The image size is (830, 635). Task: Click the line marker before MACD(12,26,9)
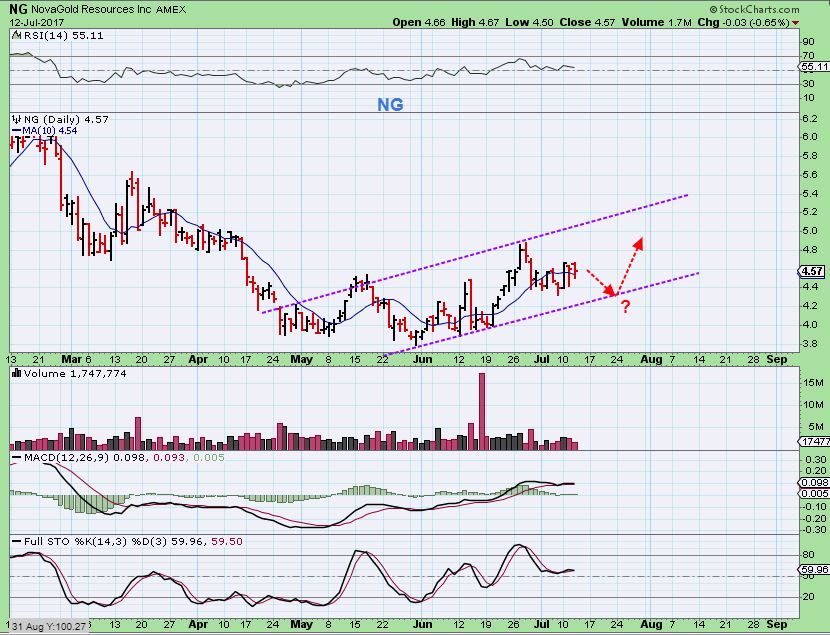click(x=16, y=457)
